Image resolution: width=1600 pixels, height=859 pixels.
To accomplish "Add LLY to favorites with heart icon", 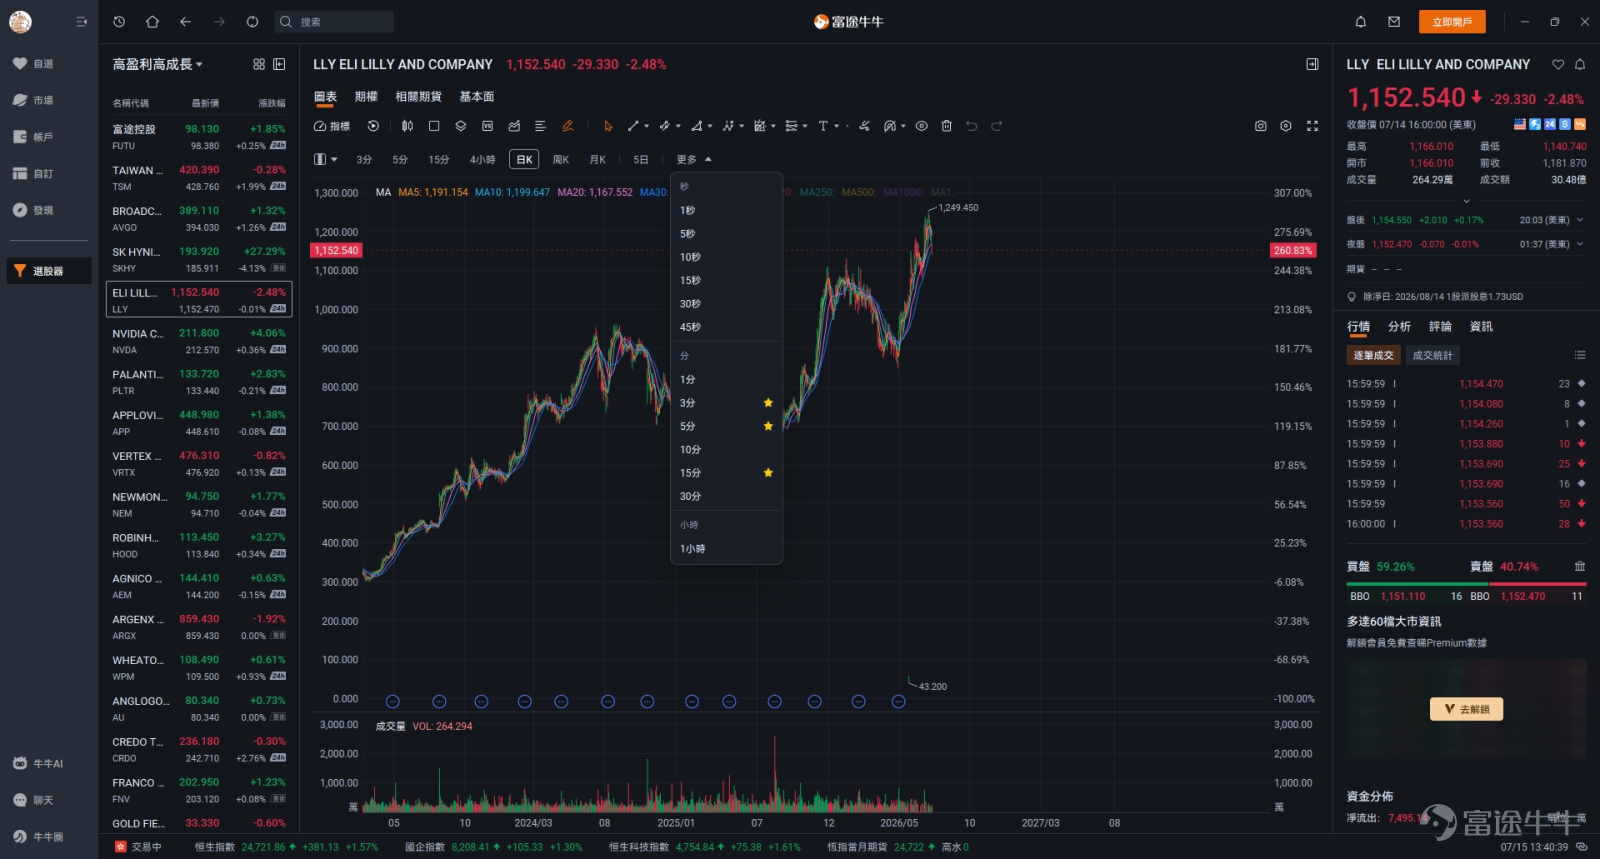I will [x=1558, y=64].
